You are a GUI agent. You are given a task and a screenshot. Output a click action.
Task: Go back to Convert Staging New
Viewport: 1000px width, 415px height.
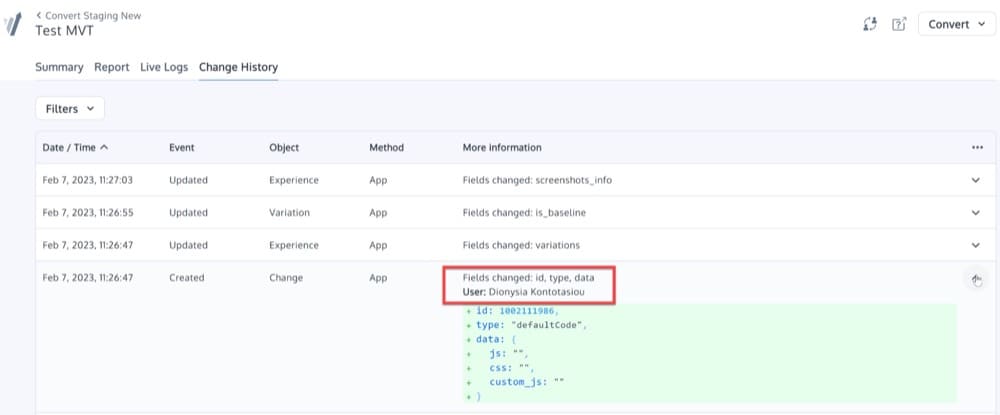tap(89, 15)
